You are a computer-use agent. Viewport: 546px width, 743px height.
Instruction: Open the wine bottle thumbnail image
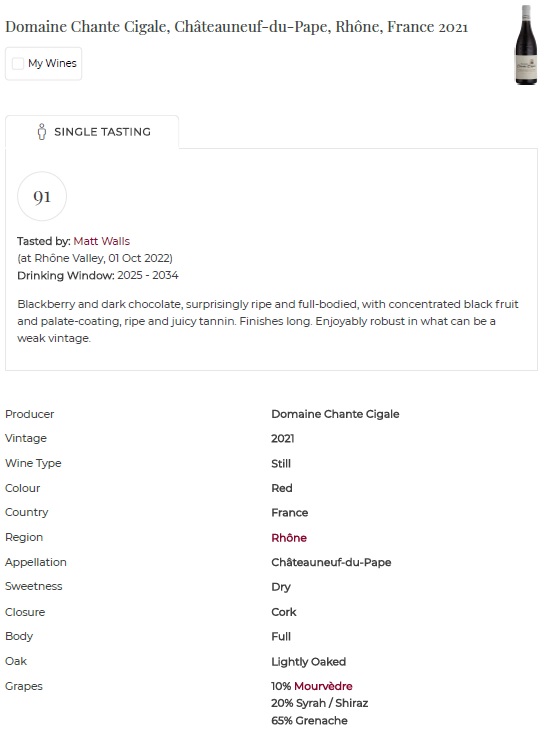(526, 45)
